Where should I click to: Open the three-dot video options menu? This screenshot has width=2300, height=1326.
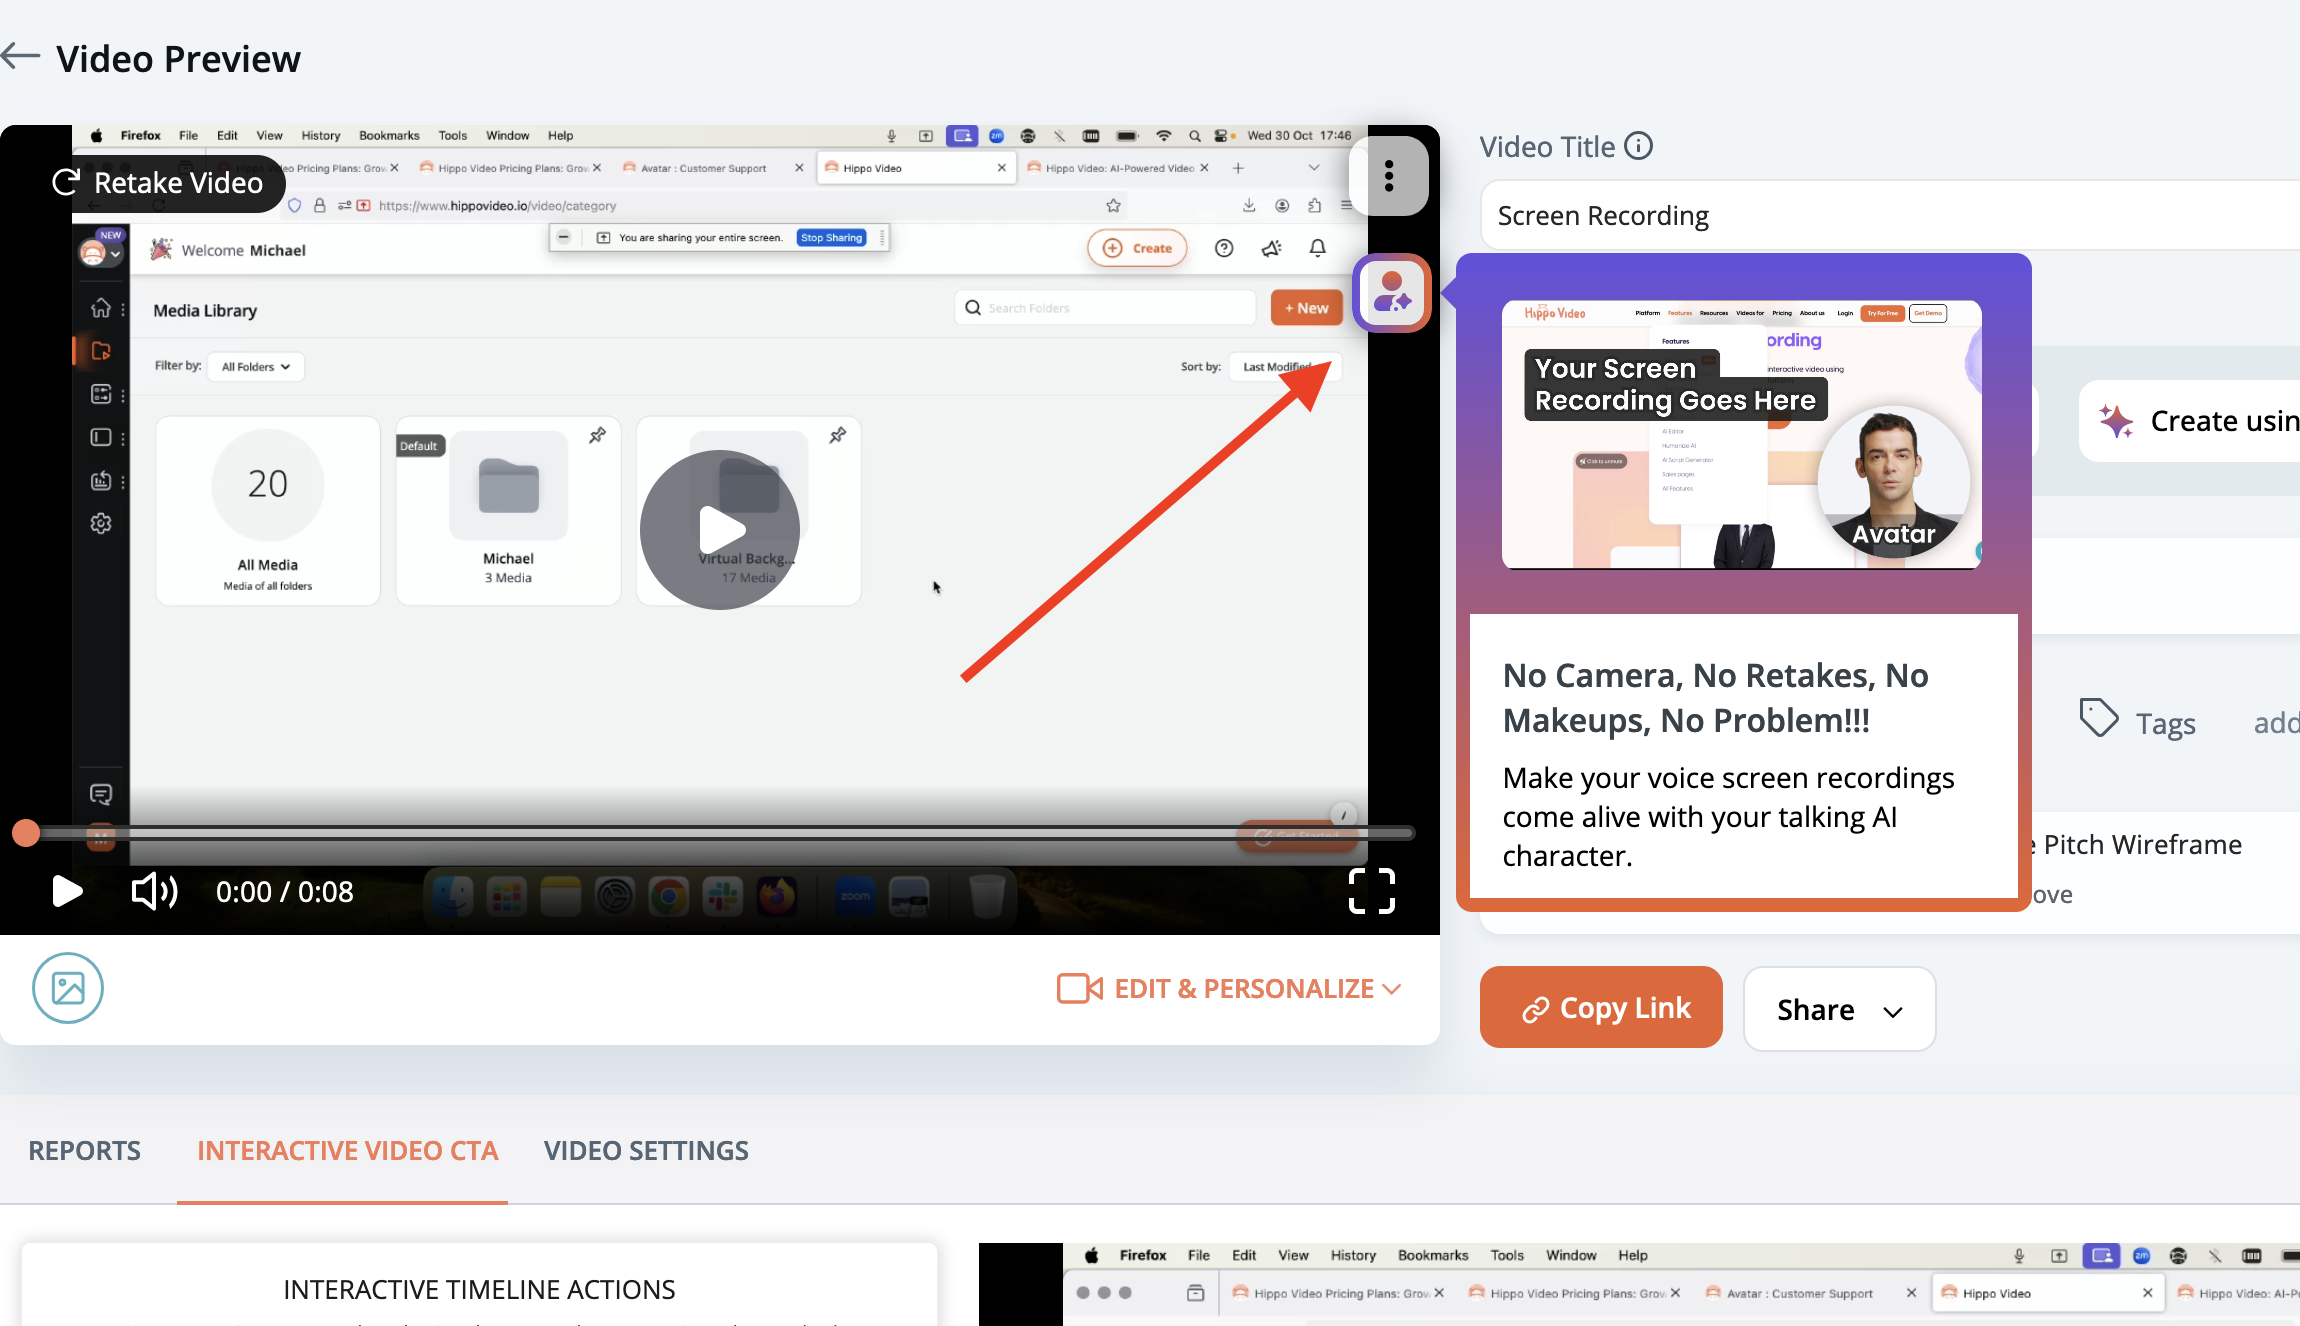click(x=1388, y=176)
